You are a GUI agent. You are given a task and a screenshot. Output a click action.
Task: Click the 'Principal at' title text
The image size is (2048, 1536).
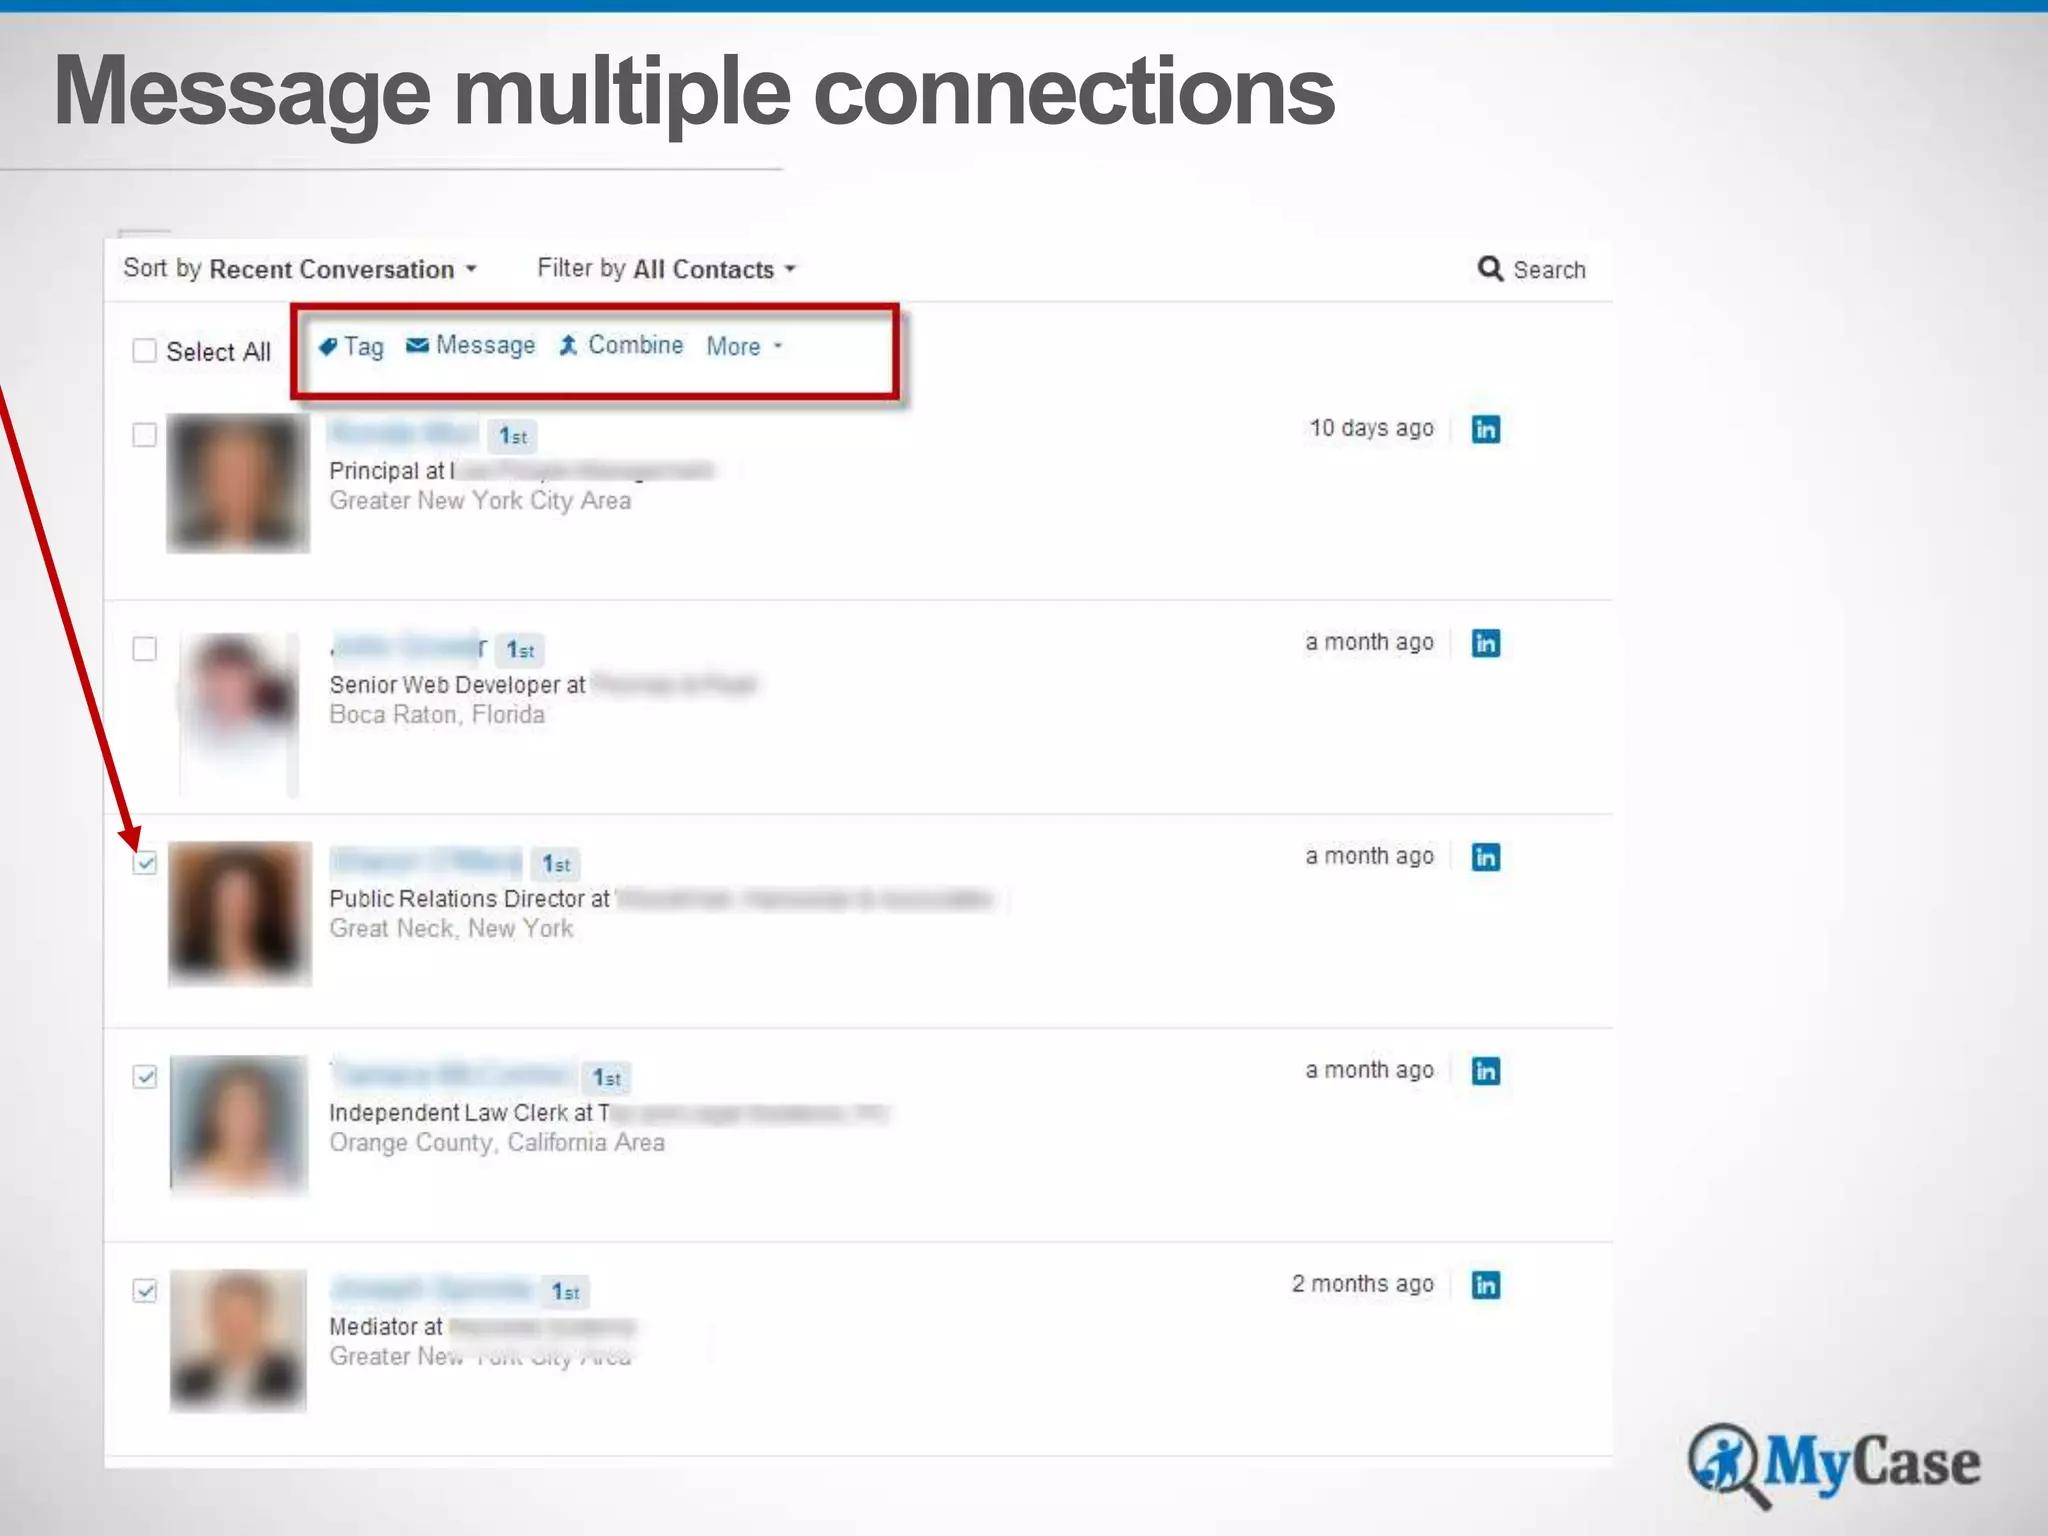tap(387, 471)
